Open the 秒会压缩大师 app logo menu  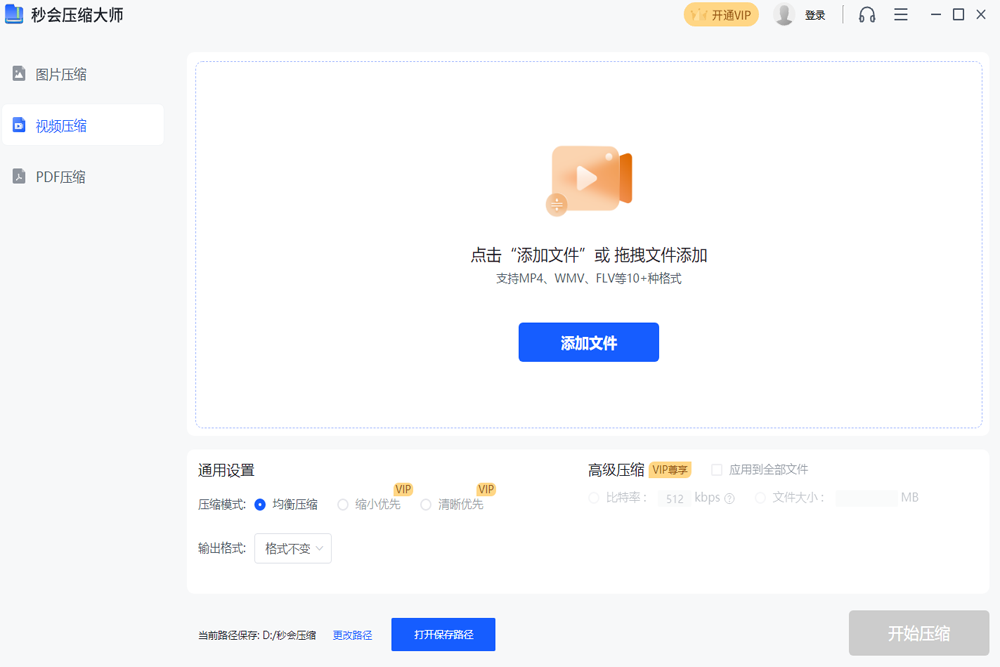14,14
